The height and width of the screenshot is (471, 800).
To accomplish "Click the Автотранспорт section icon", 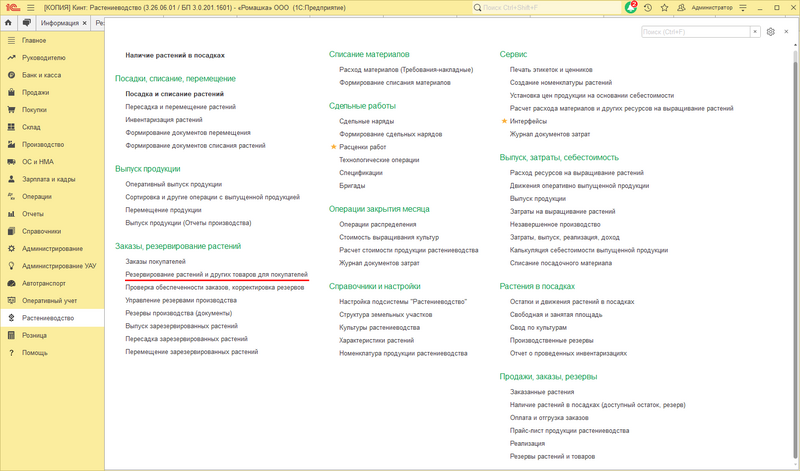I will 11,283.
